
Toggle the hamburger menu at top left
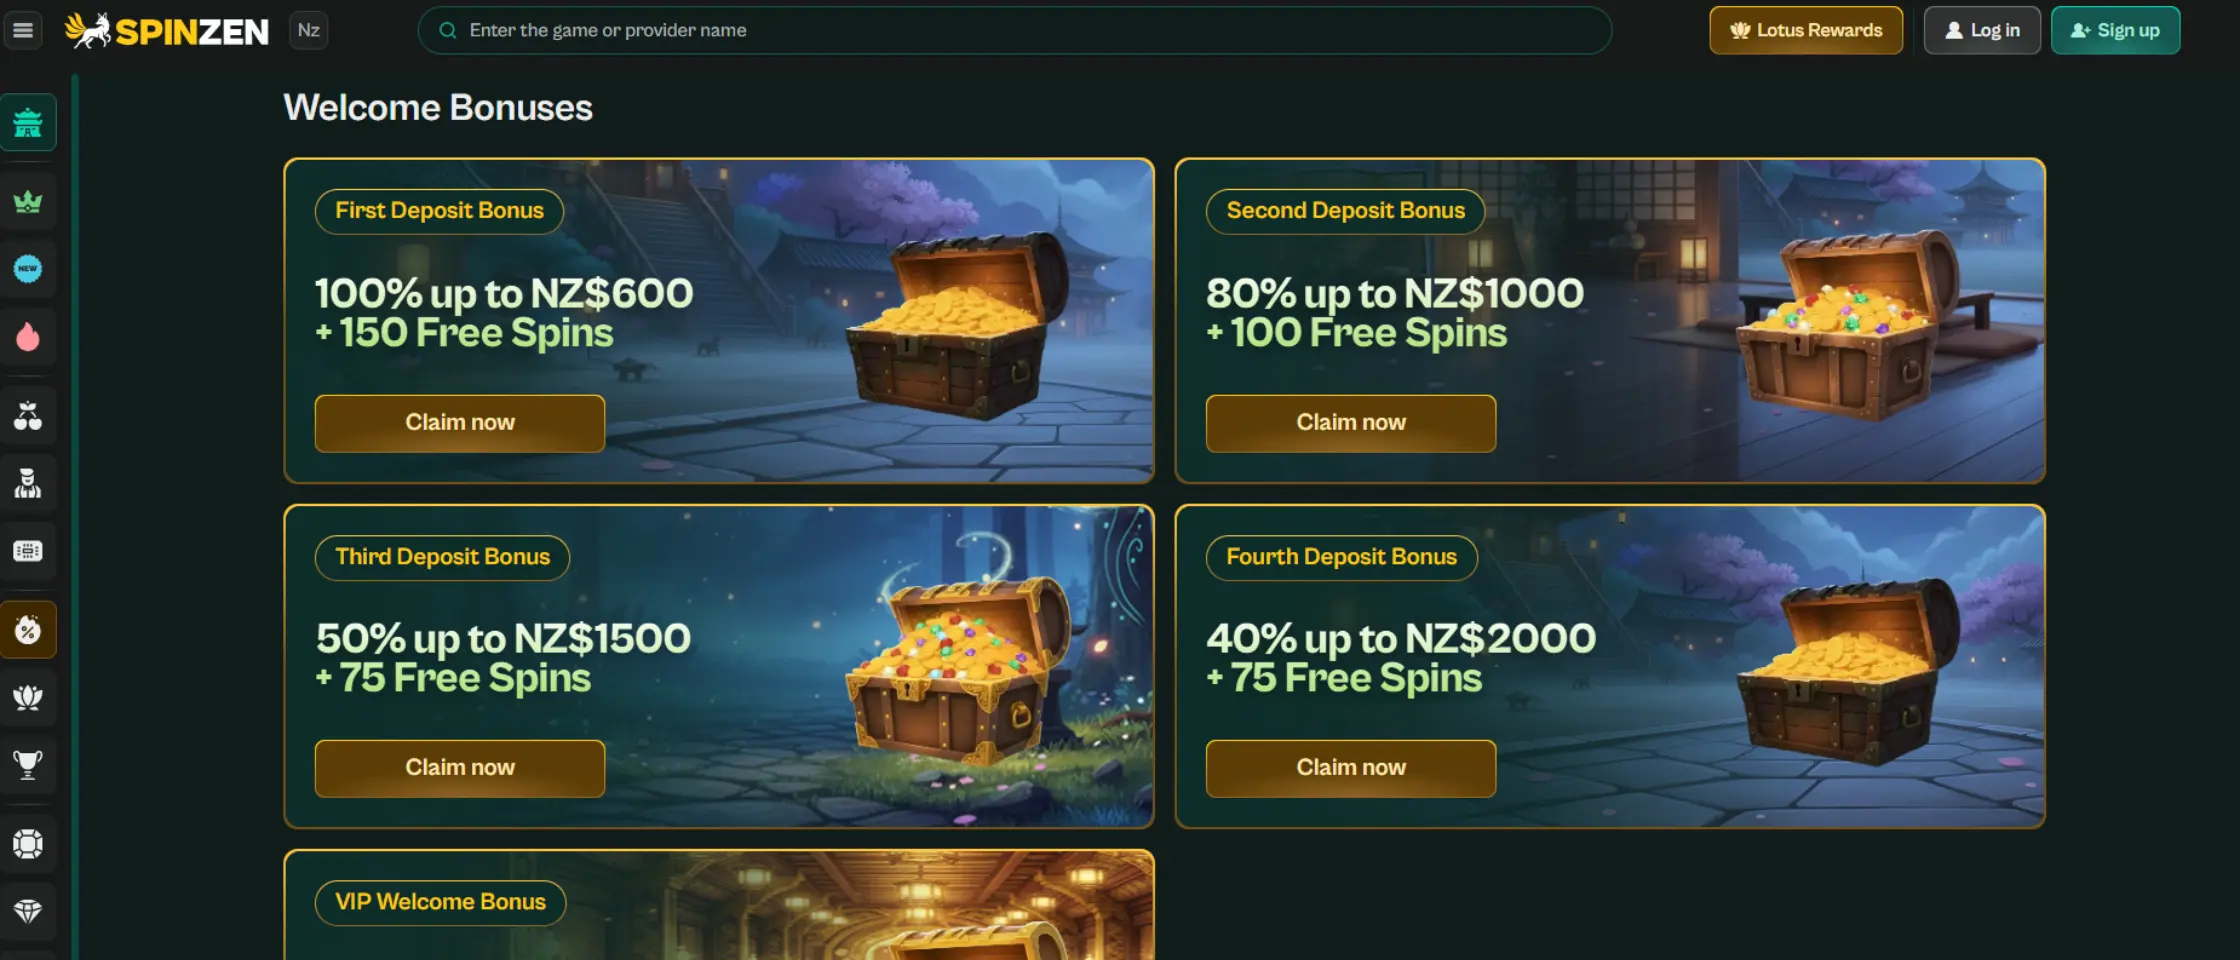23,30
